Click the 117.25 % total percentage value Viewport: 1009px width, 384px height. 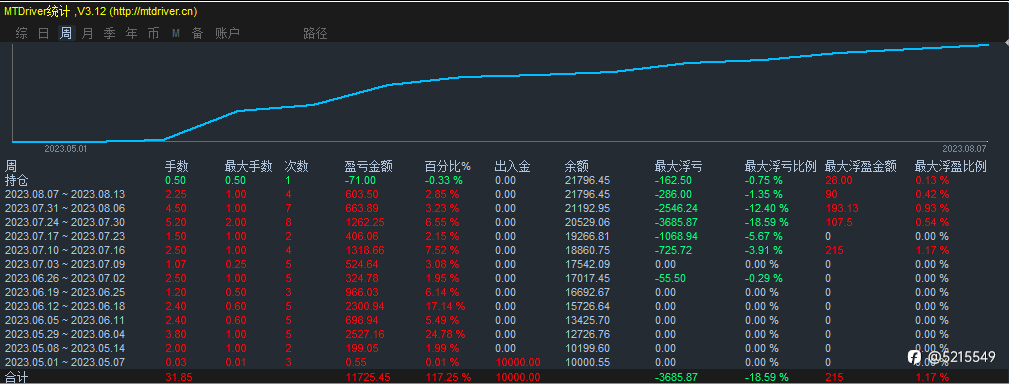coord(447,377)
